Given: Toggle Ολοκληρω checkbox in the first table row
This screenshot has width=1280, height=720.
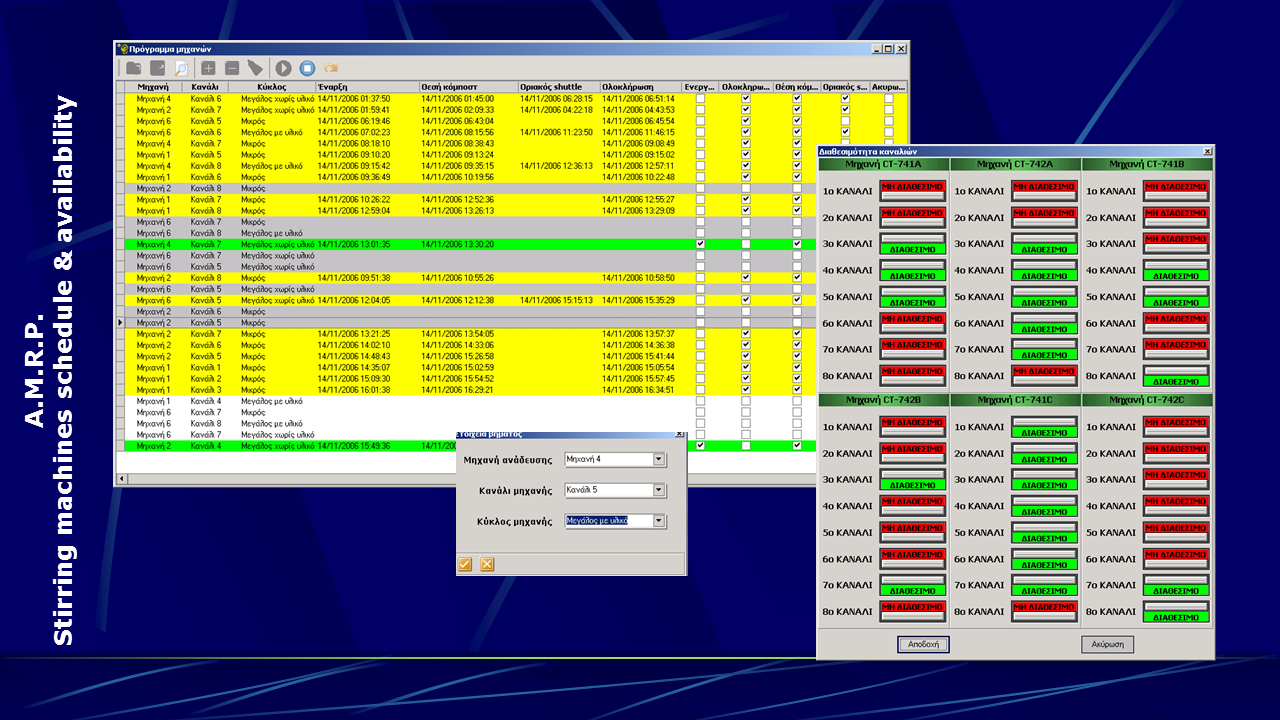Looking at the screenshot, I should point(745,99).
